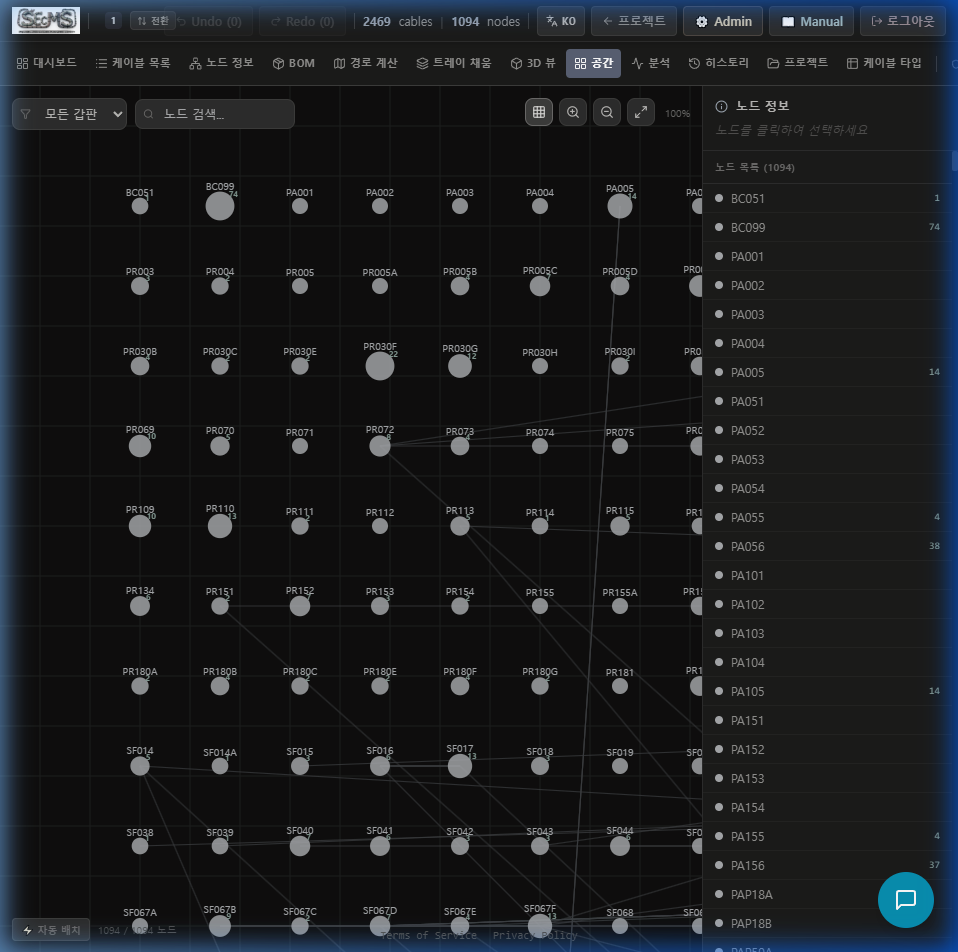Click the ← 프로젝트 back button
This screenshot has height=952, width=958.
(x=634, y=21)
